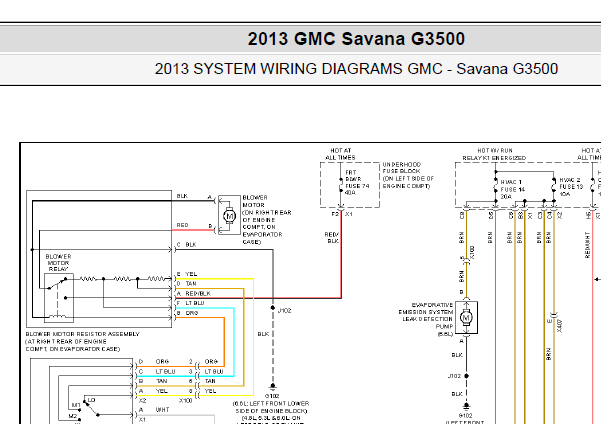Click the "RED/BLK" label at terminal A
This screenshot has width=601, height=424.
click(x=198, y=293)
